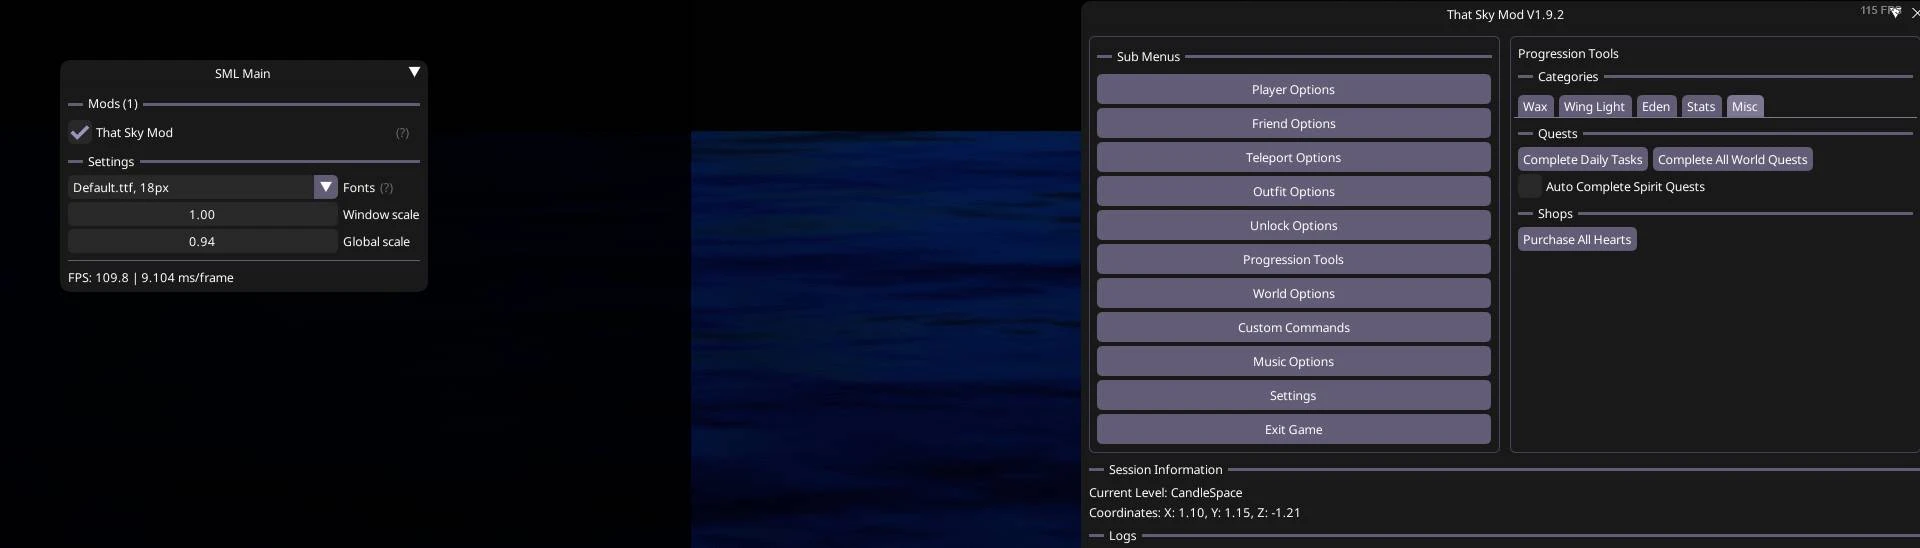Open the Default.ttf font dropdown arrow
The image size is (1920, 548).
(325, 187)
